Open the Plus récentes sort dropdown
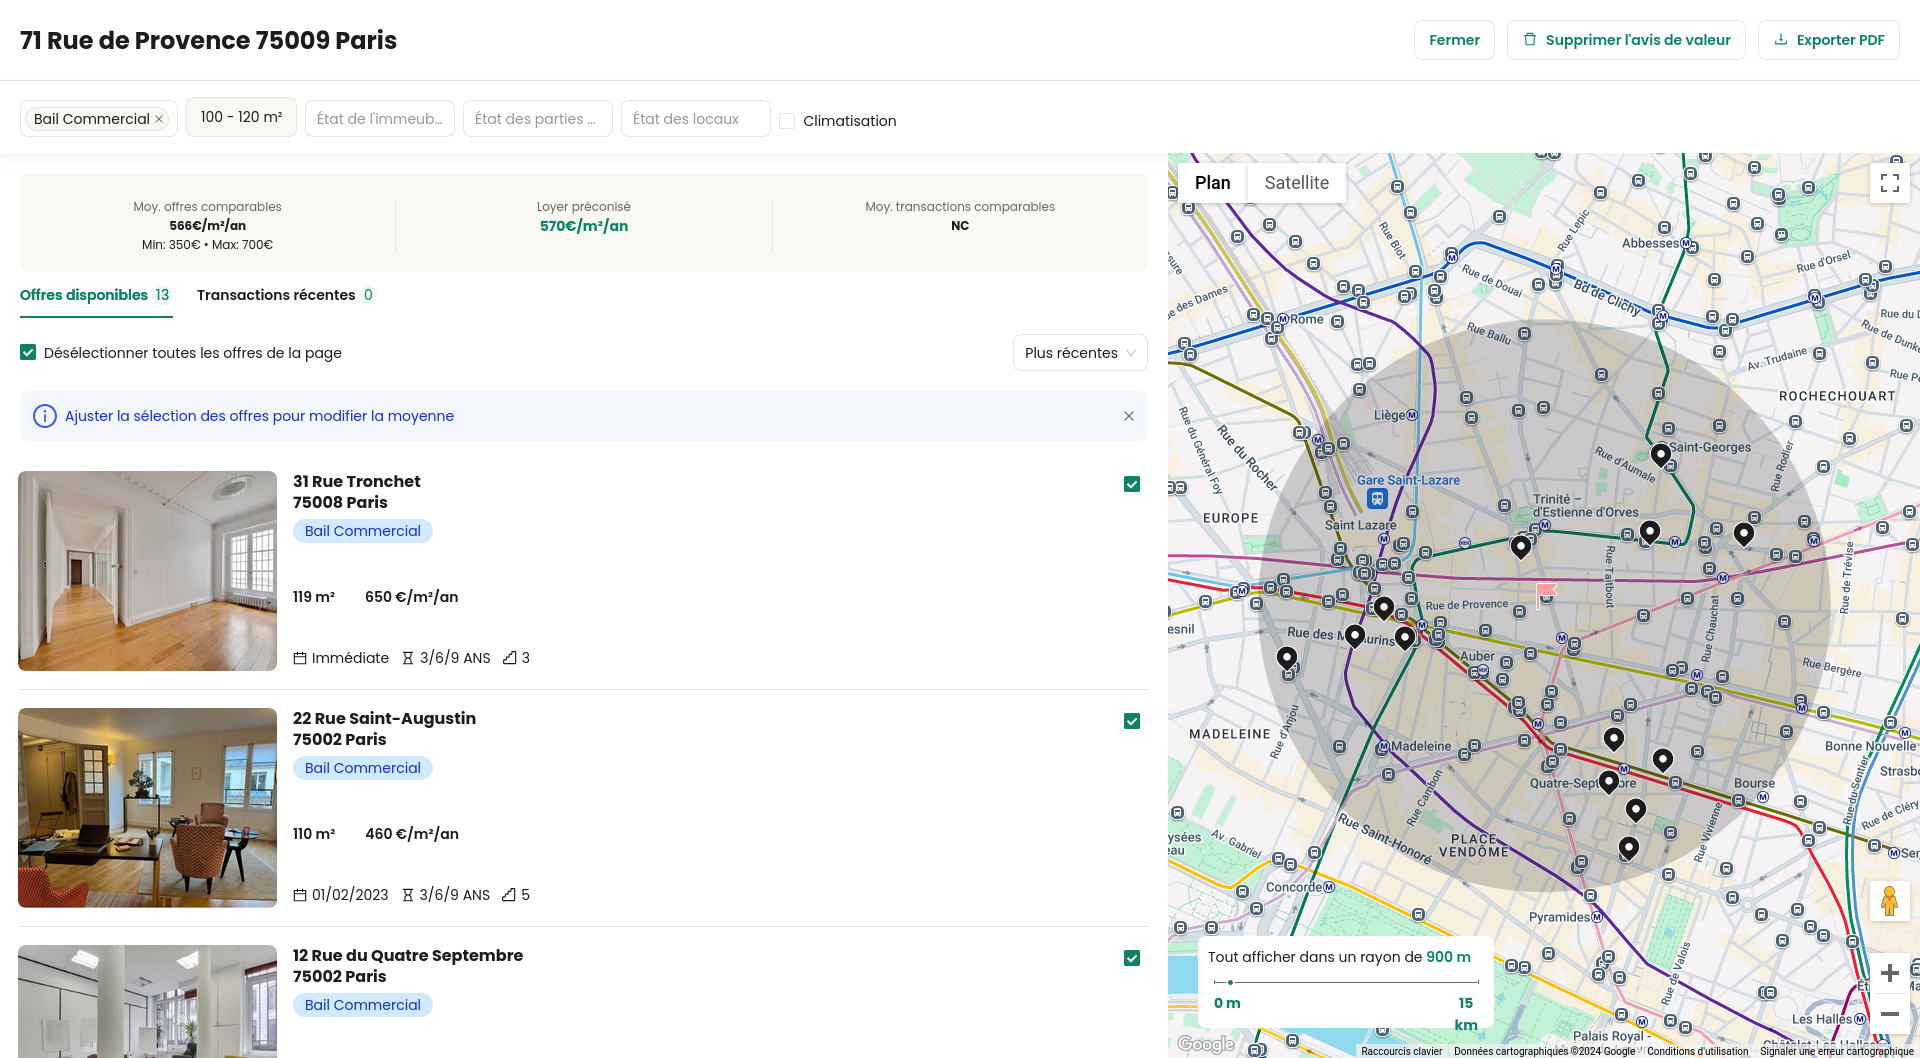The height and width of the screenshot is (1058, 1920). pyautogui.click(x=1079, y=353)
